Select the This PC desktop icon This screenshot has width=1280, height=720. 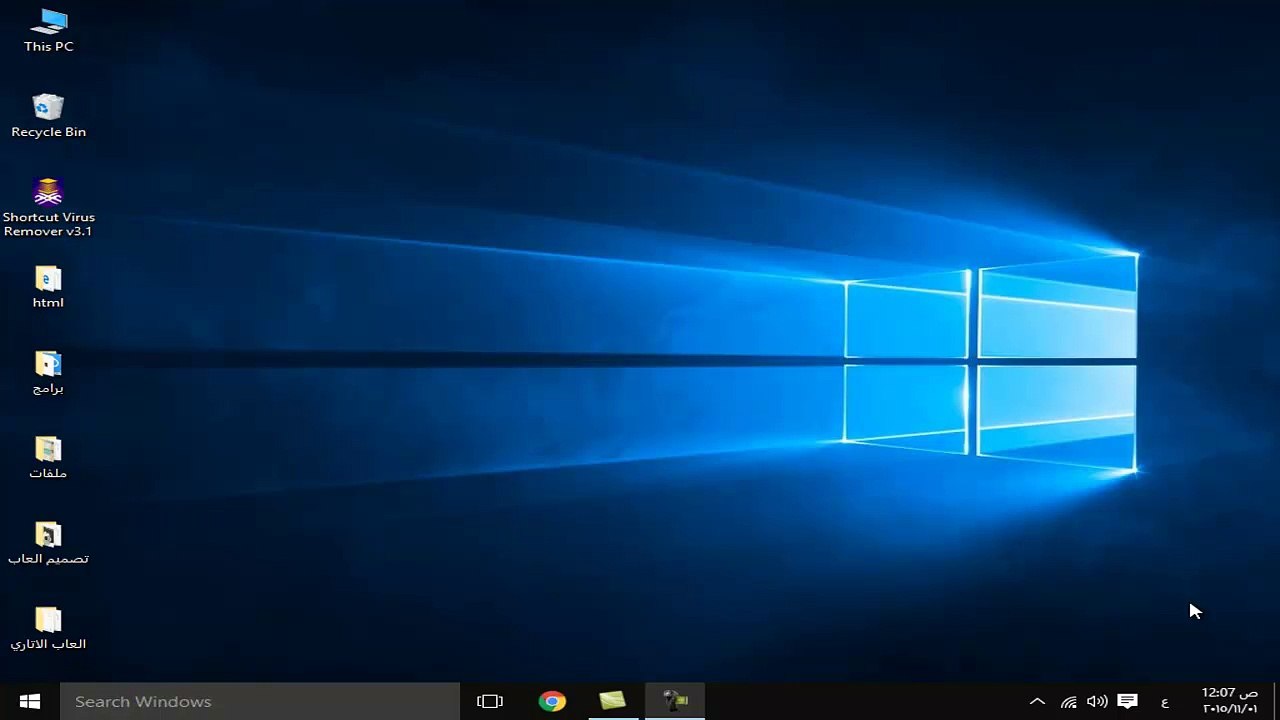pos(48,30)
